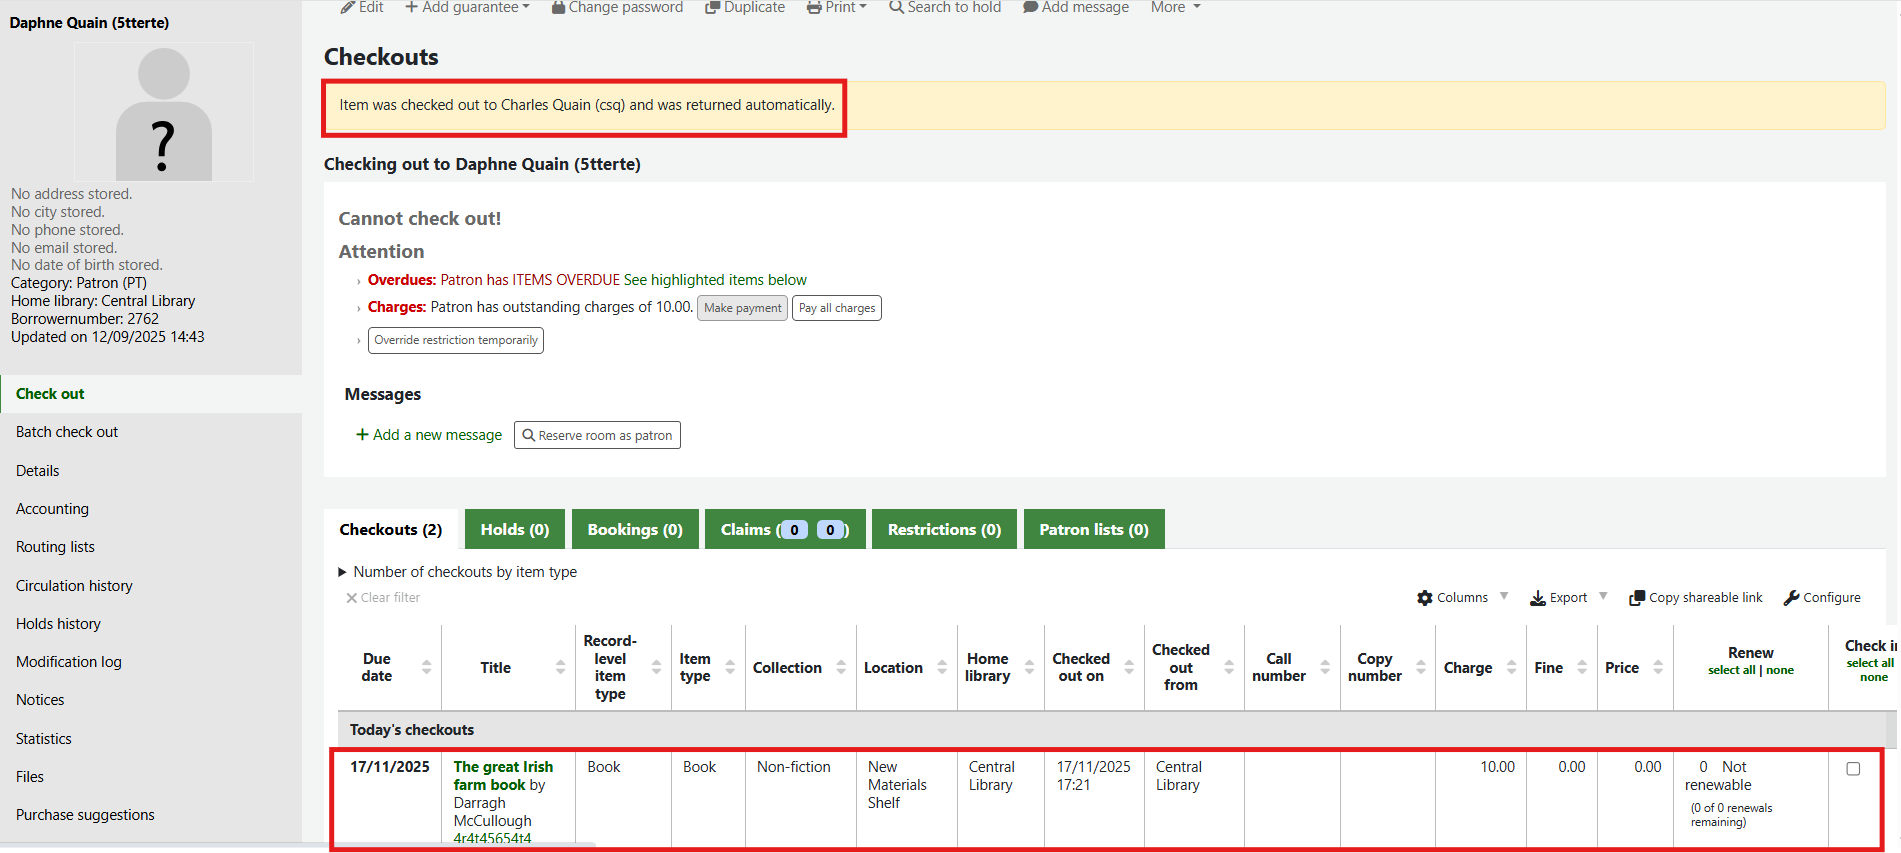
Task: Click the Duplicate patron icon
Action: [x=712, y=8]
